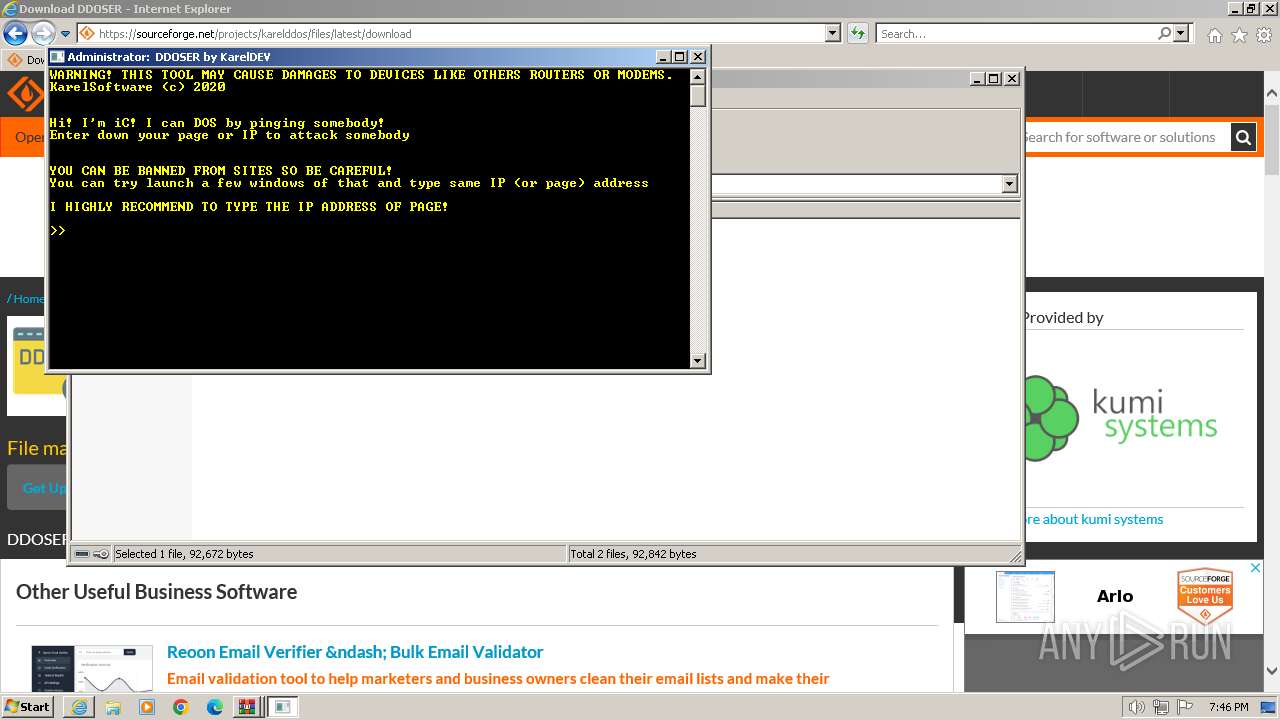Viewport: 1280px width, 720px height.
Task: Click the volume speaker tray icon
Action: 1137,707
